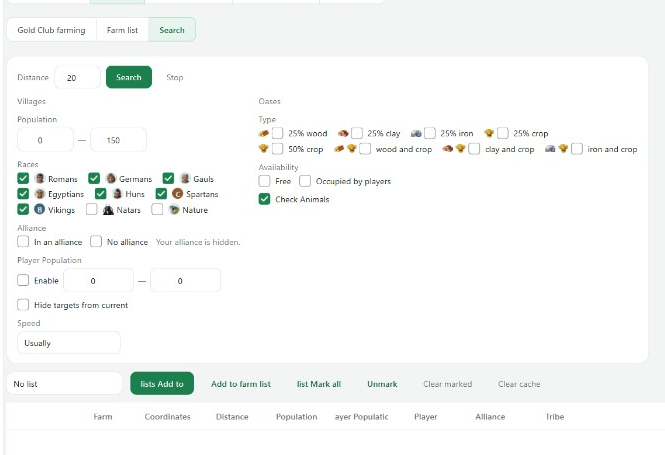The image size is (665, 455).
Task: Click the clay icon beside 25% clay
Action: point(343,133)
